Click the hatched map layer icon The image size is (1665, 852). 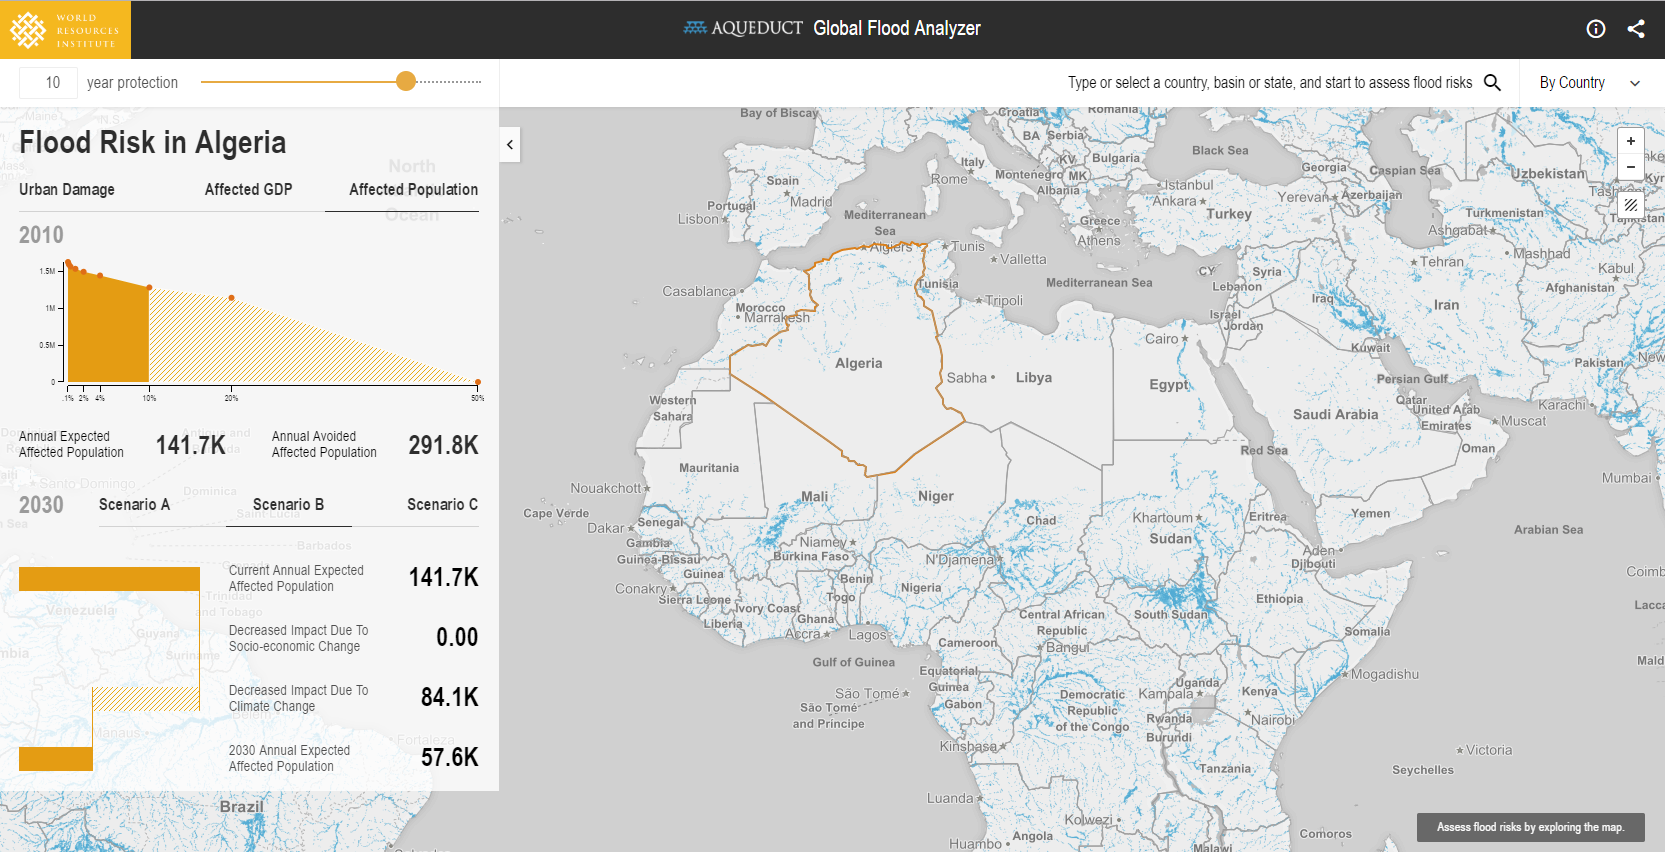[1631, 204]
